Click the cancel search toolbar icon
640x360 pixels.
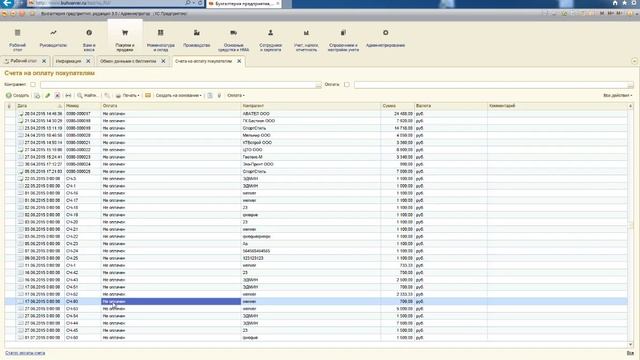[x=107, y=96]
